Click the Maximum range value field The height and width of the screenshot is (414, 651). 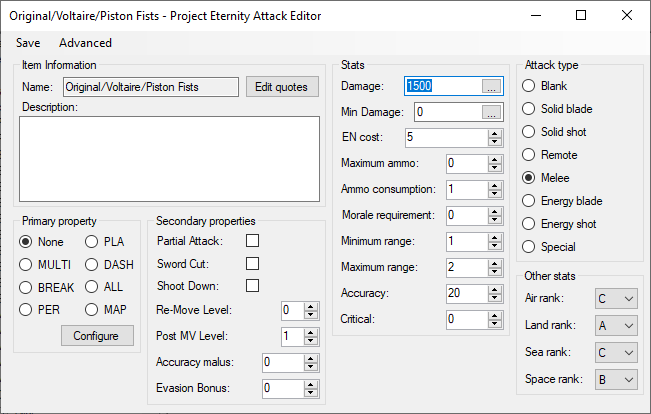tap(467, 267)
